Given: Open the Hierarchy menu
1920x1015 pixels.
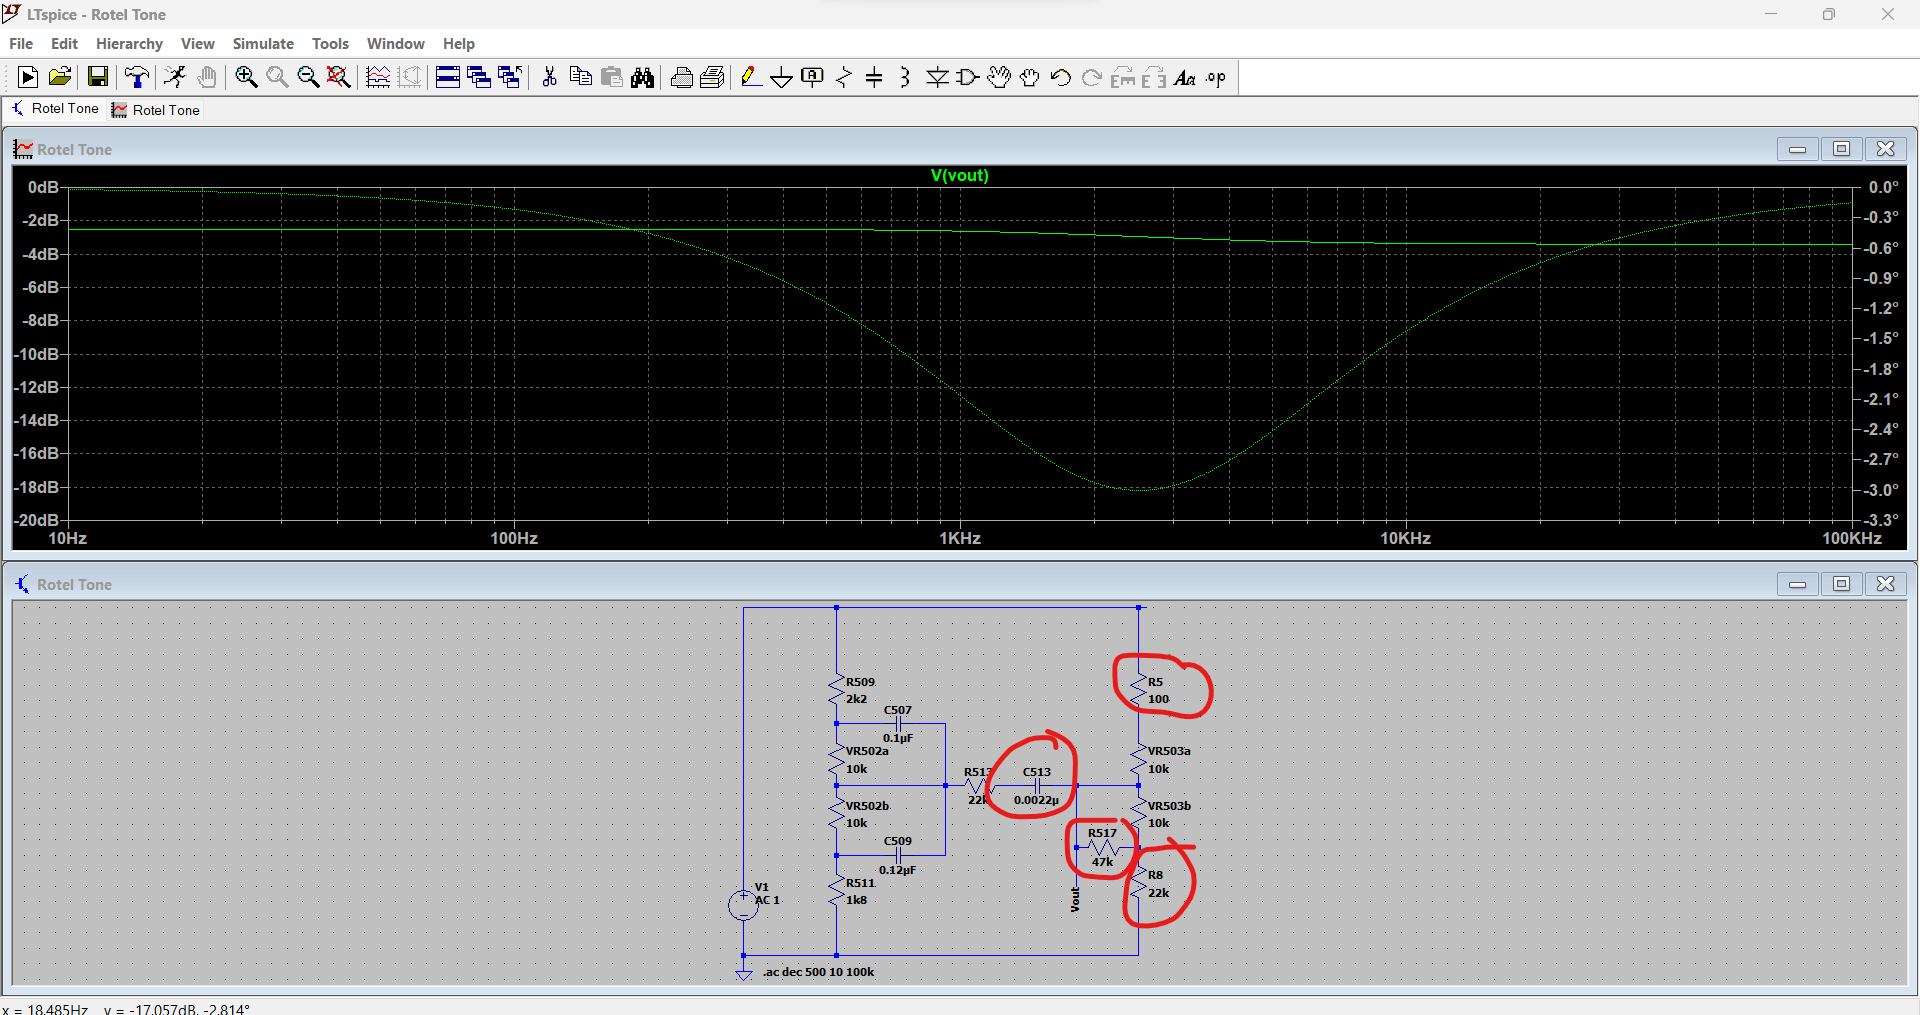Looking at the screenshot, I should click(x=129, y=44).
